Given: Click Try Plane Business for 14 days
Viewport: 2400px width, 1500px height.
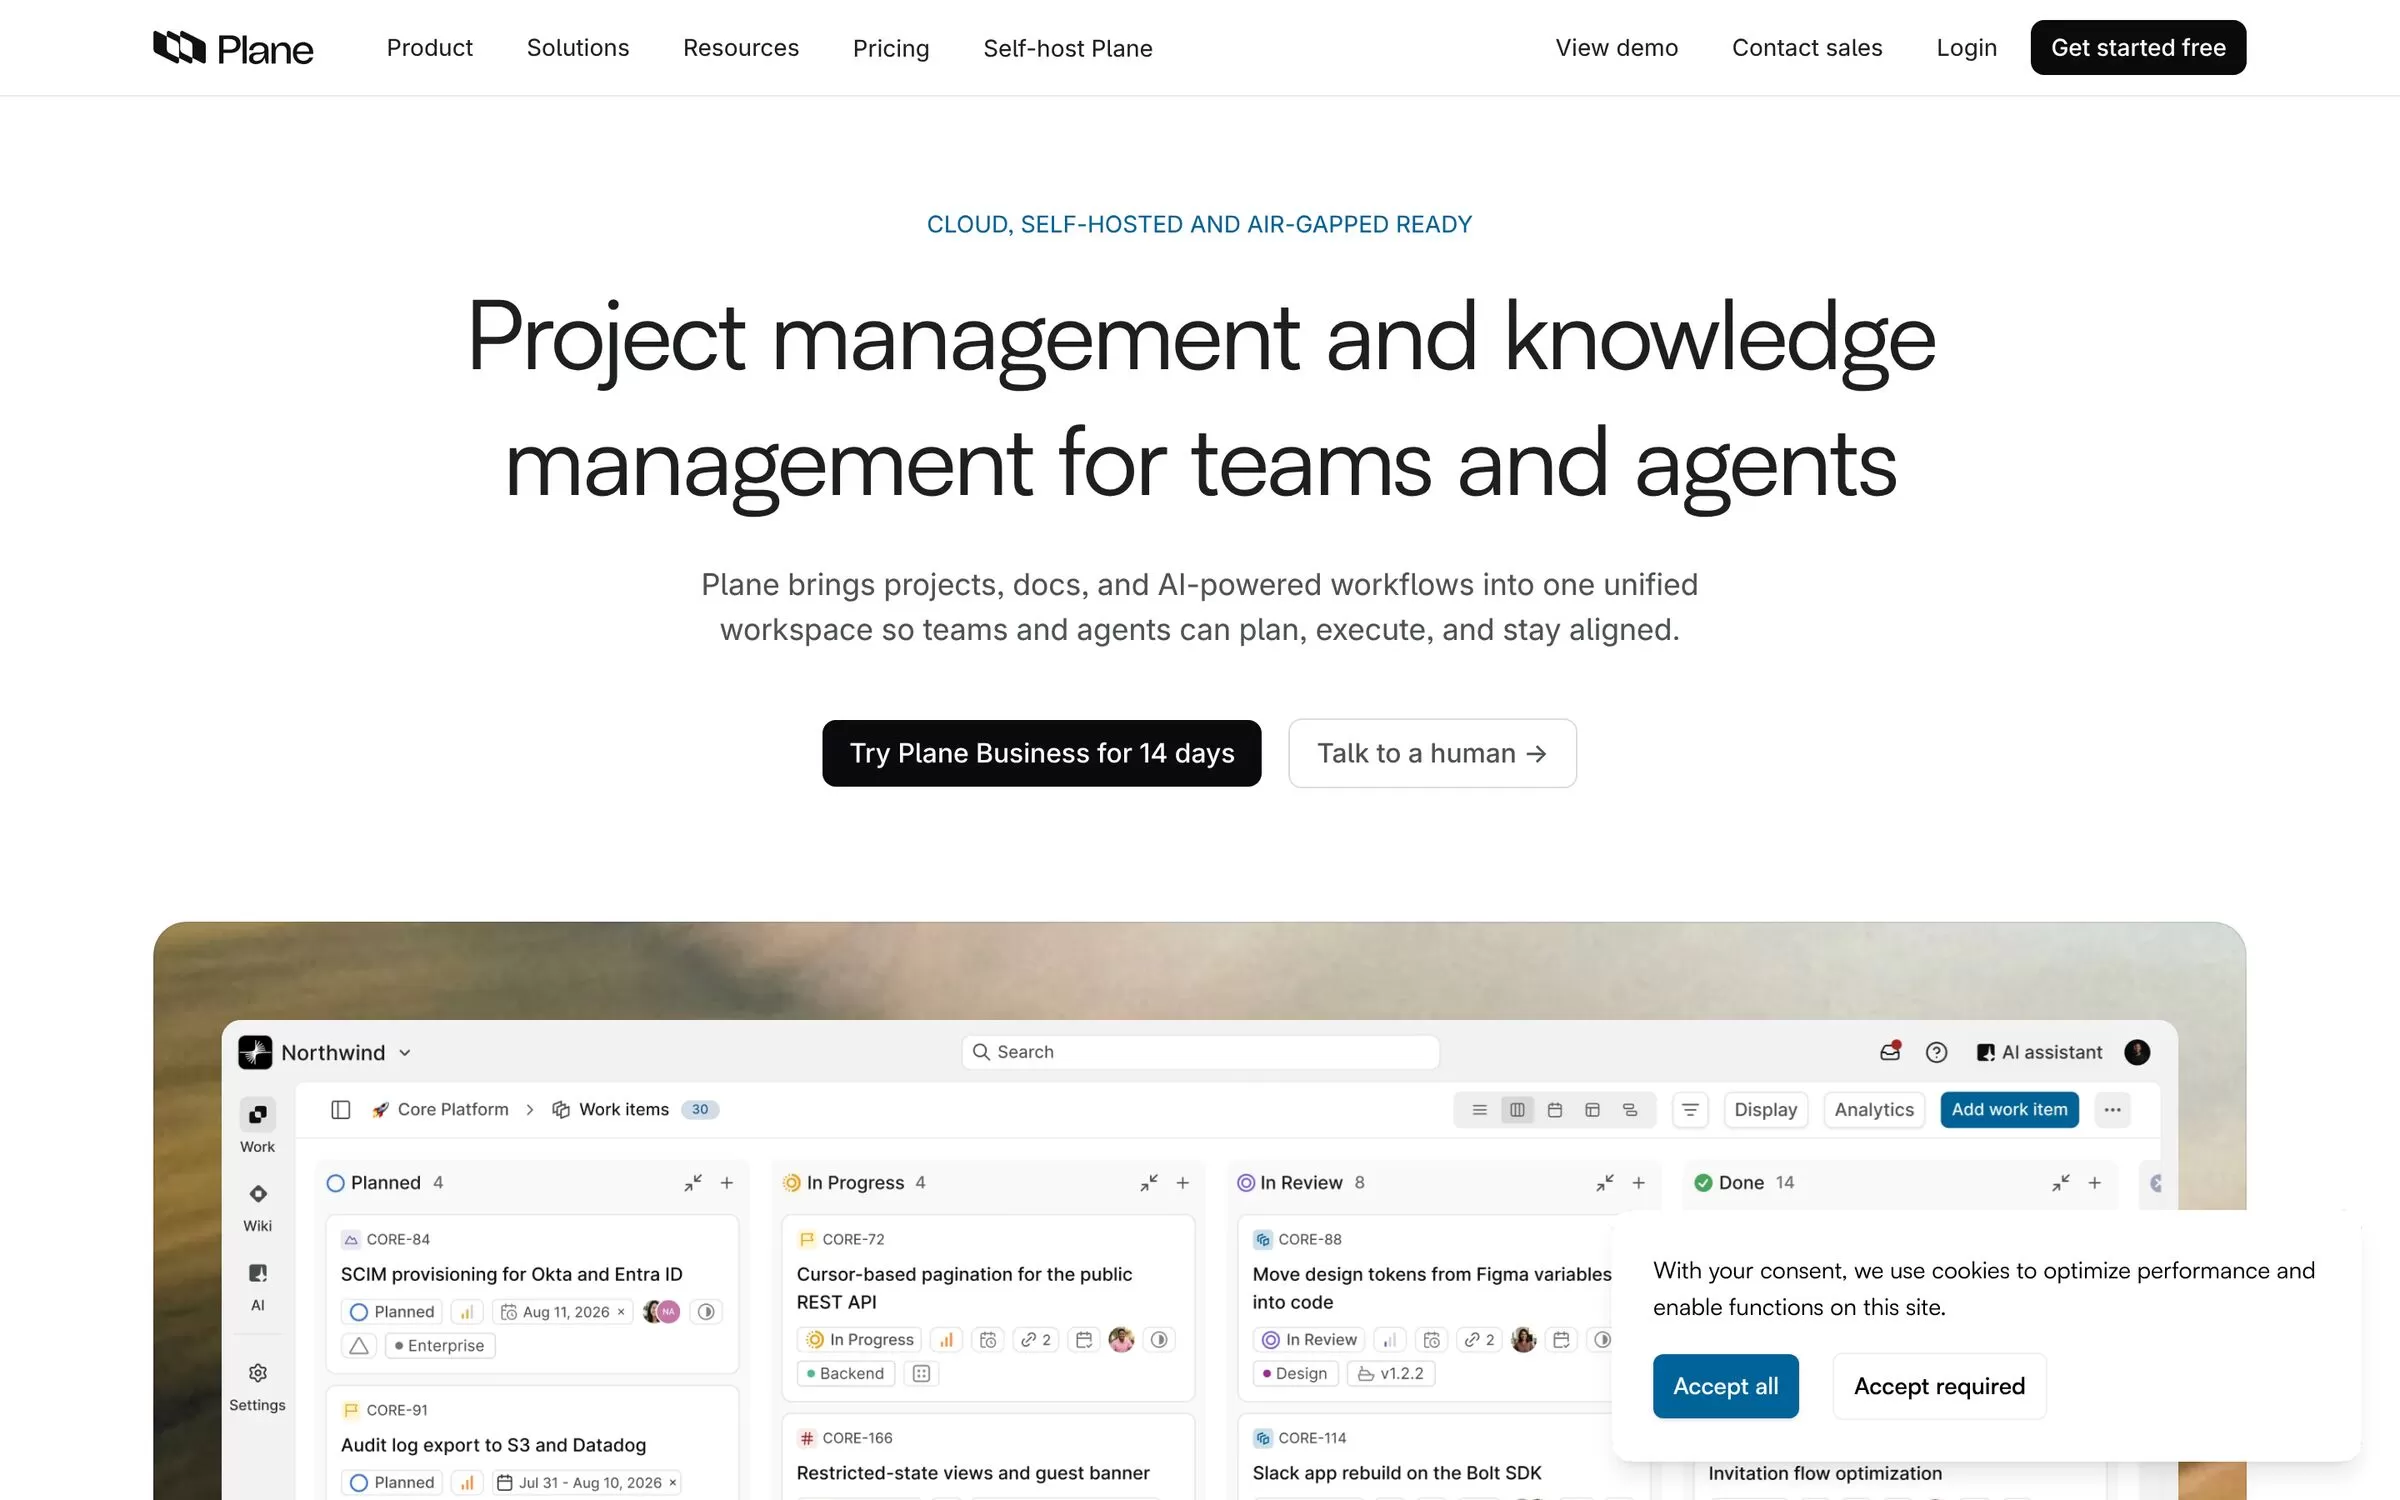Looking at the screenshot, I should pos(1042,753).
